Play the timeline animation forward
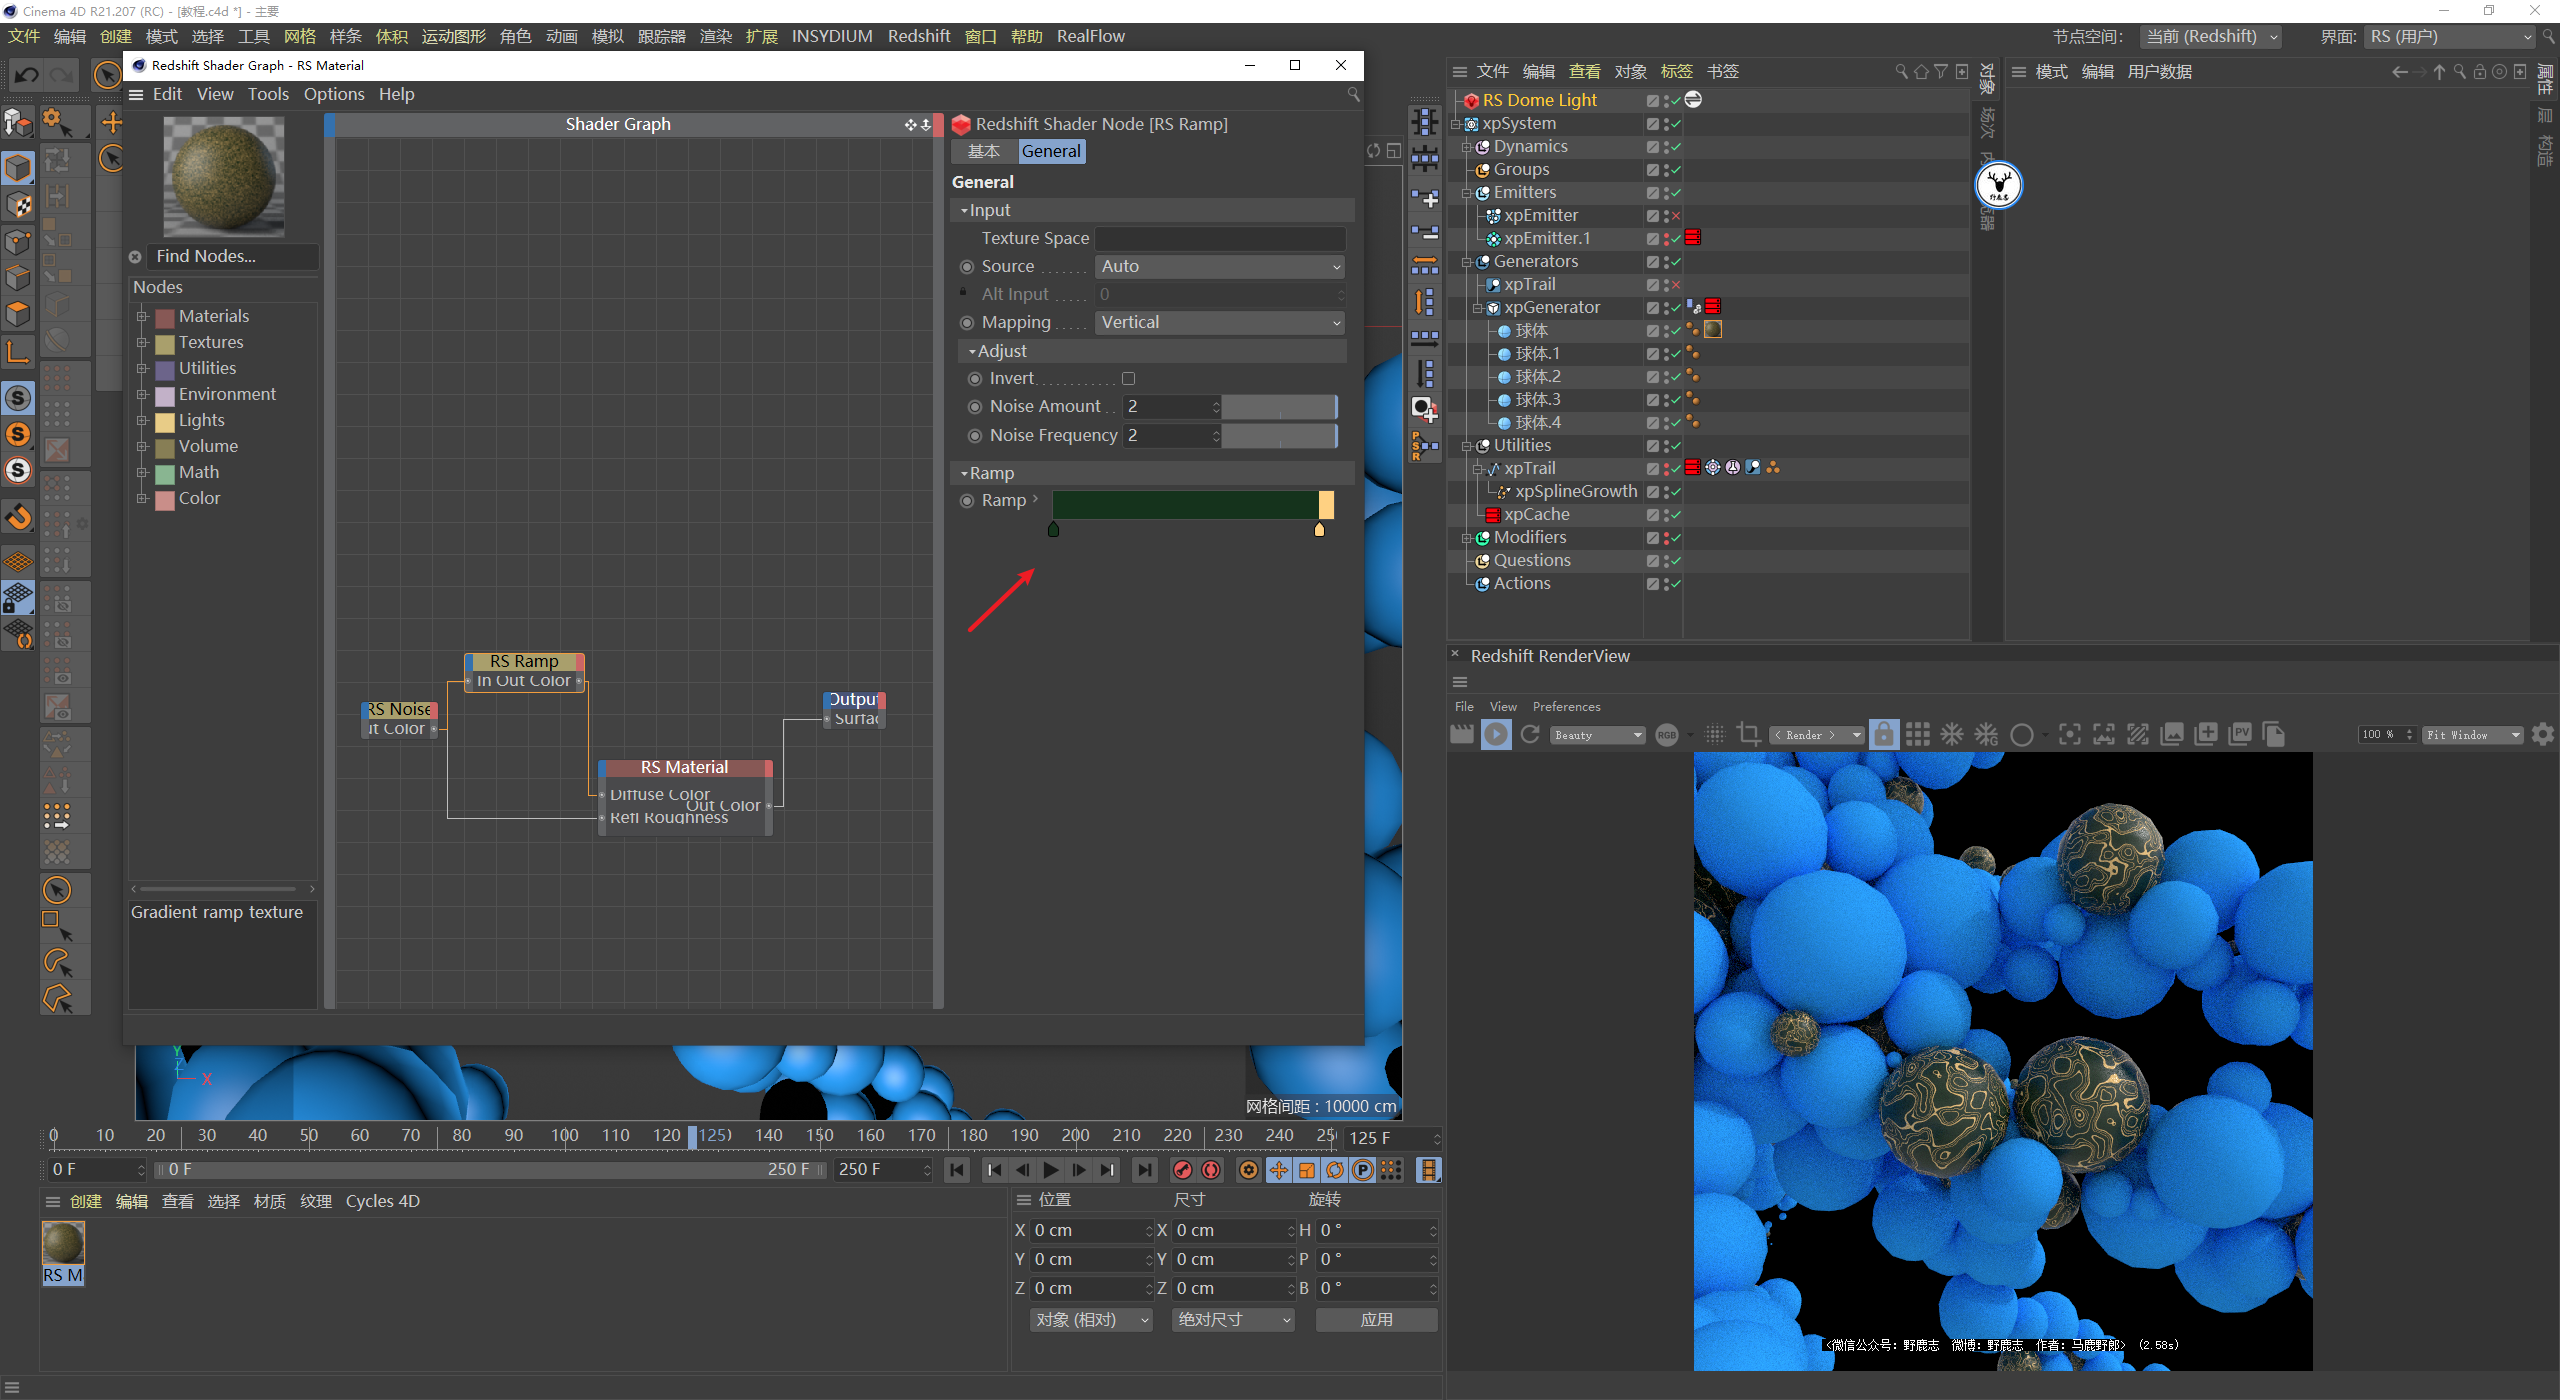 point(1051,1170)
